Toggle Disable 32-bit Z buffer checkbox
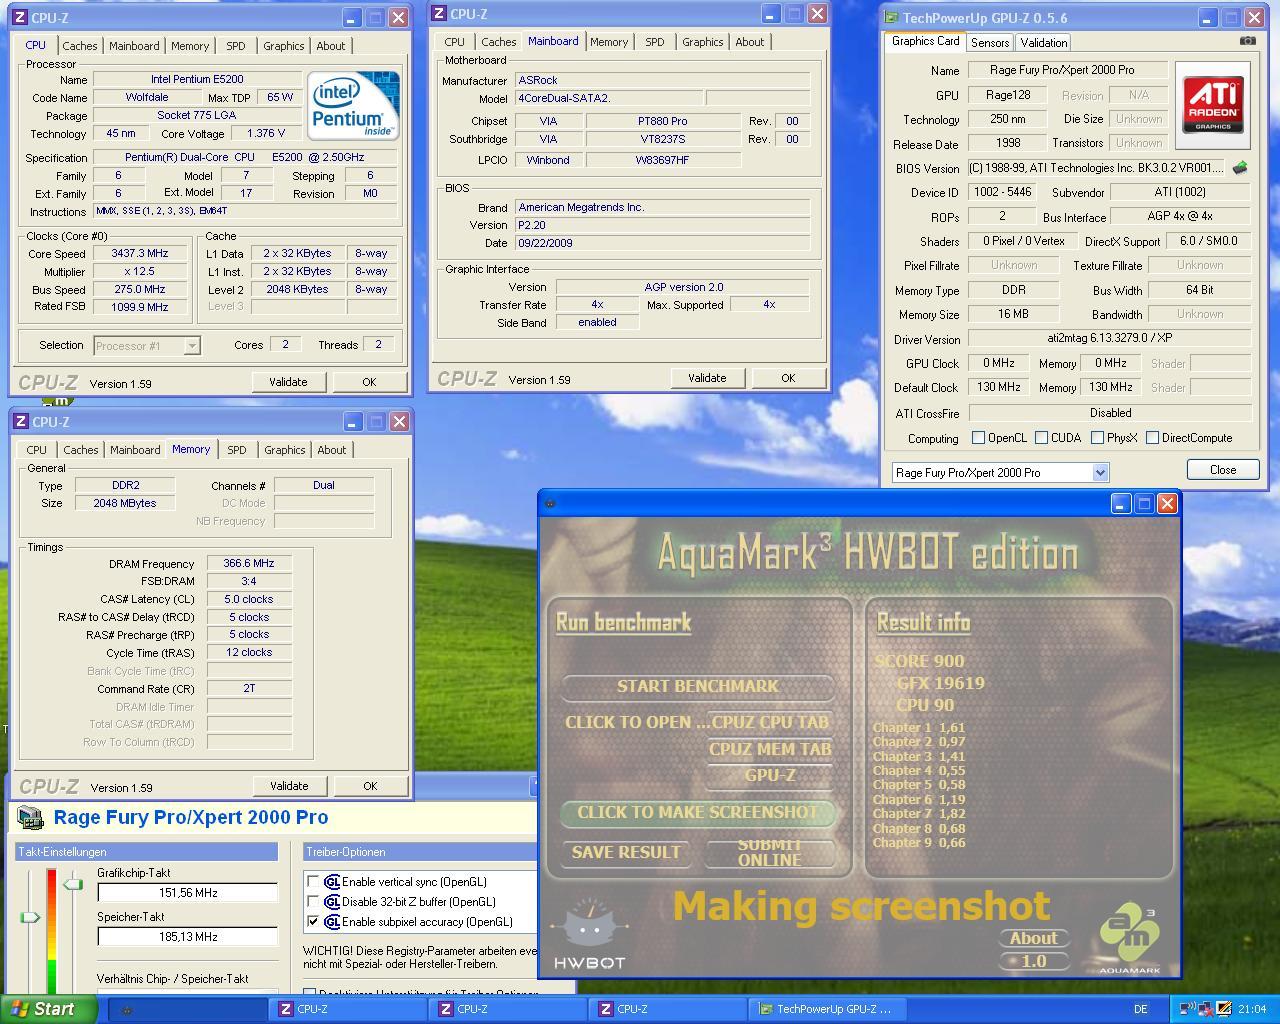Viewport: 1280px width, 1024px height. coord(313,902)
